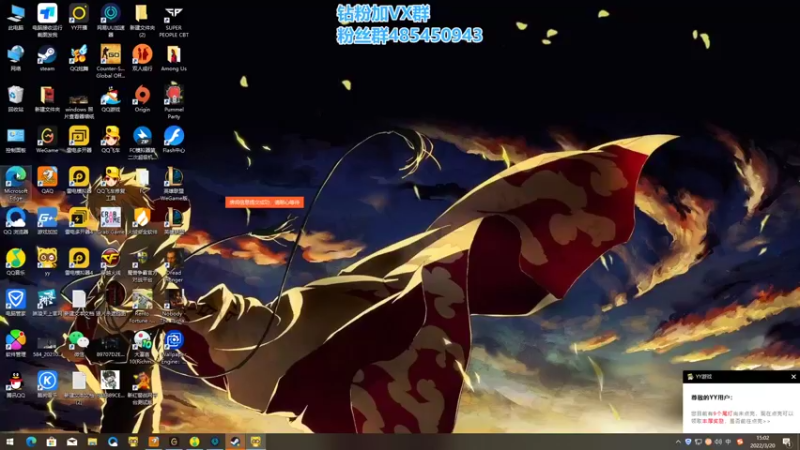
Task: Show hidden system tray icons
Action: pos(678,442)
